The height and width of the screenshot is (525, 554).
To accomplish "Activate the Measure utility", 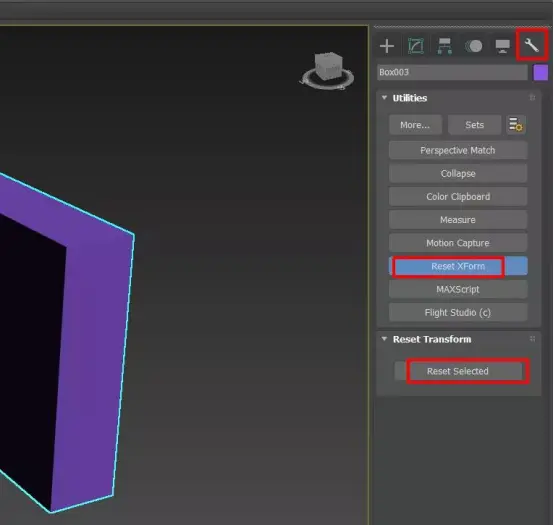I will tap(458, 220).
